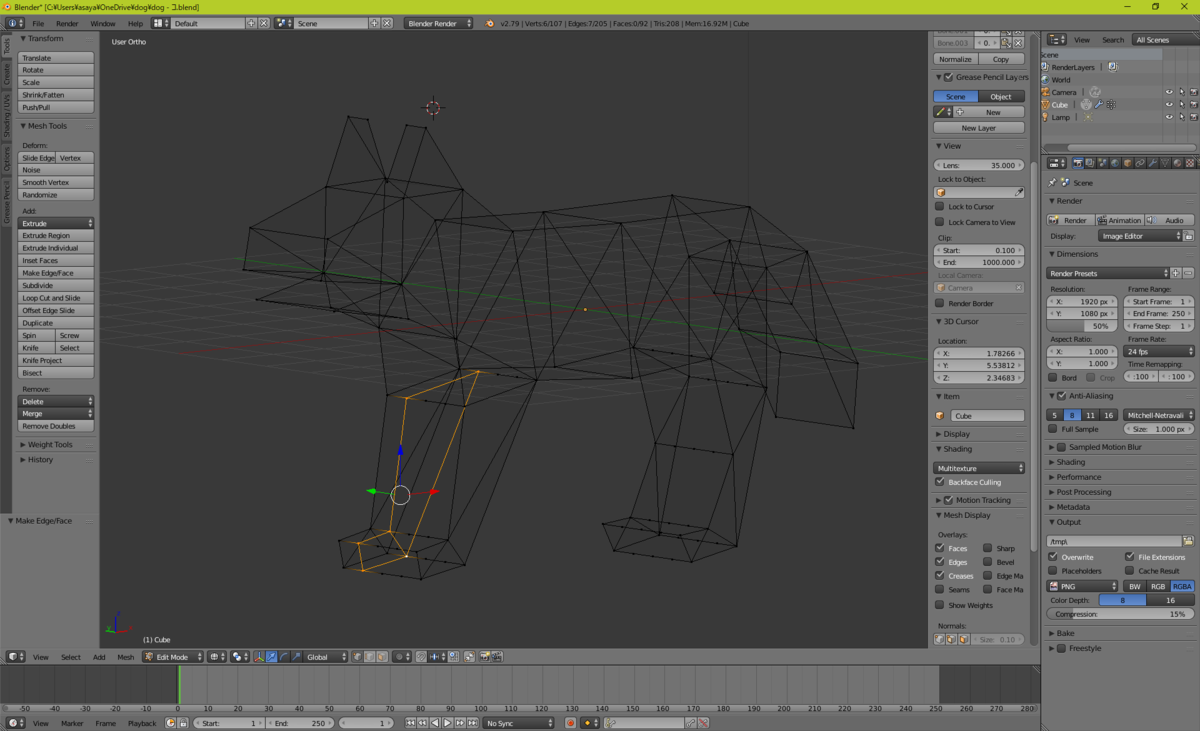Click the pin icon beside Scene in the properties panel

(x=1052, y=183)
